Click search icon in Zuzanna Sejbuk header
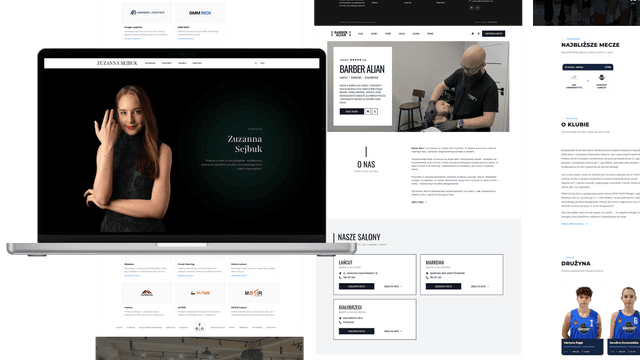Image resolution: width=640 pixels, height=360 pixels. click(256, 63)
